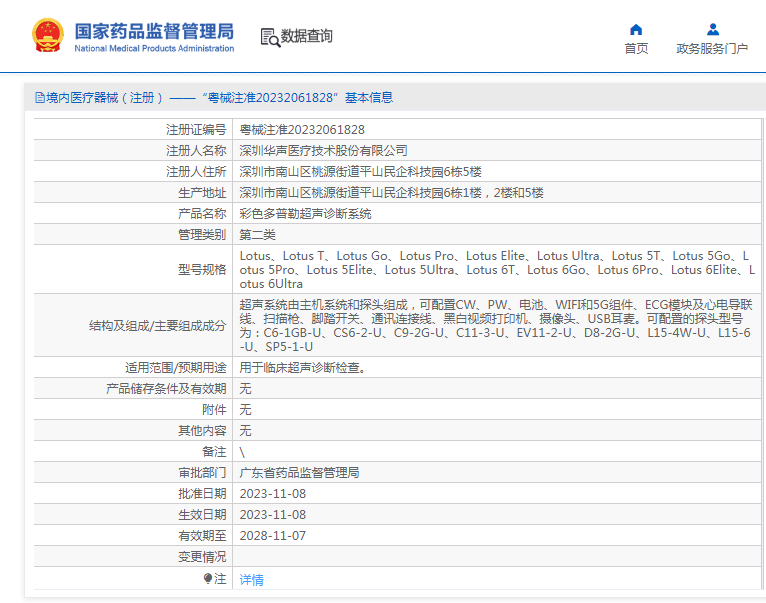766x603 pixels.
Task: Select registrant name 深圳华声医疗技术股份有限公司
Action: click(x=323, y=151)
